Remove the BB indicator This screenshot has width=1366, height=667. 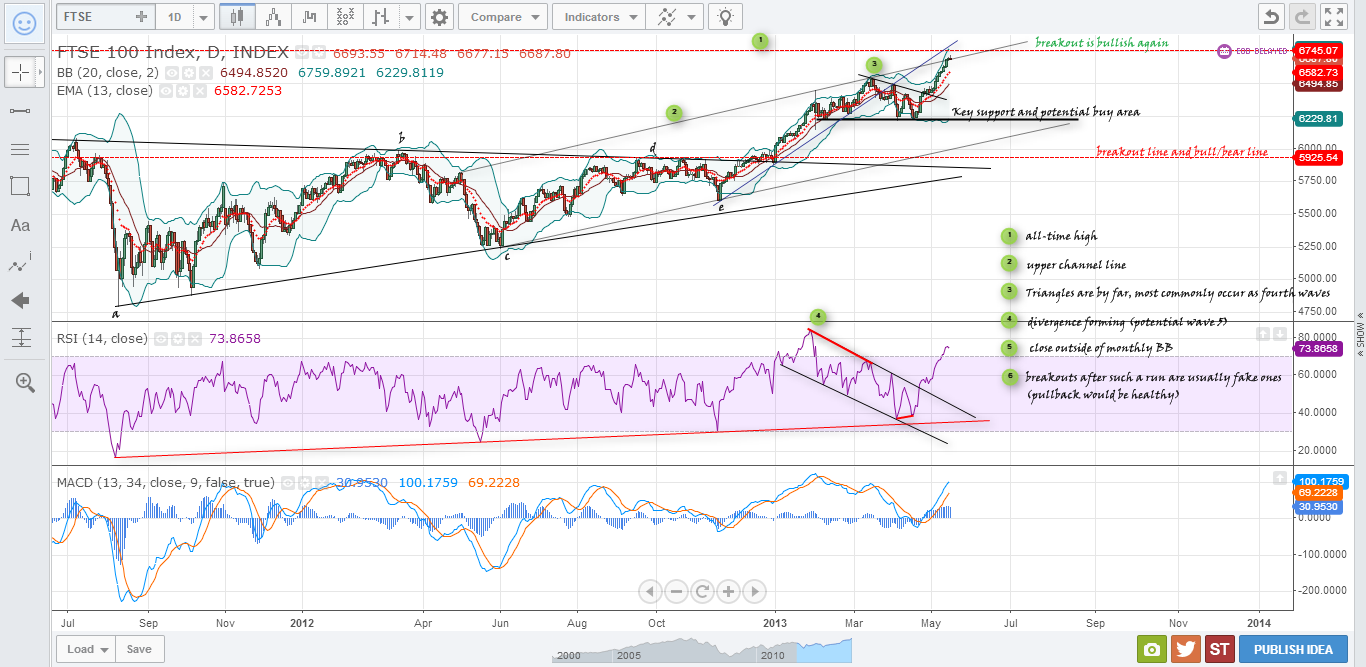206,72
